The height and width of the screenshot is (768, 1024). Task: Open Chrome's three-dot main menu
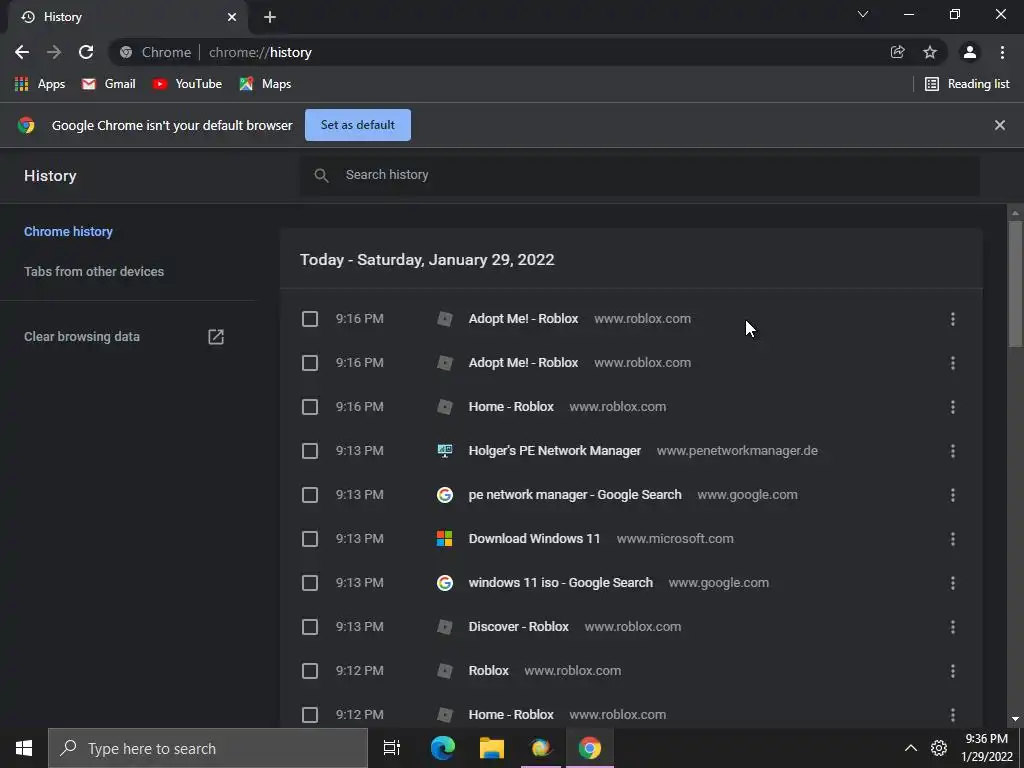1002,52
